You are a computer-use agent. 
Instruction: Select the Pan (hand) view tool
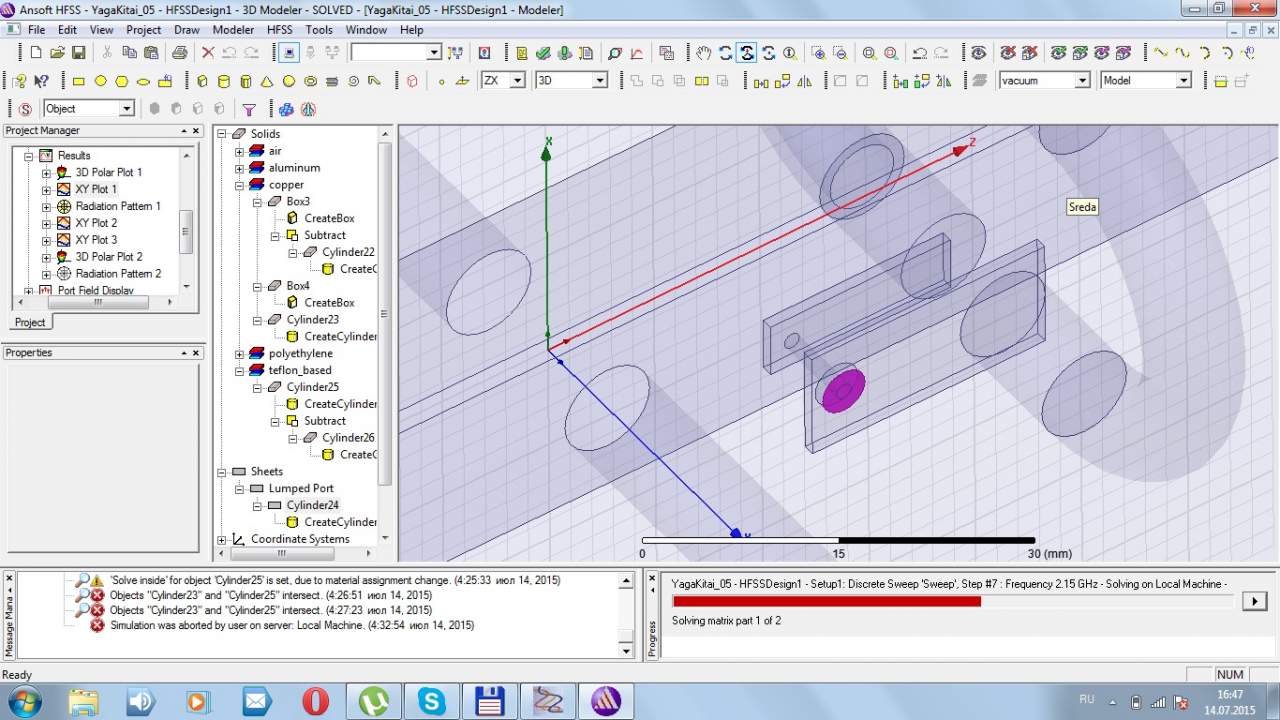pyautogui.click(x=704, y=53)
